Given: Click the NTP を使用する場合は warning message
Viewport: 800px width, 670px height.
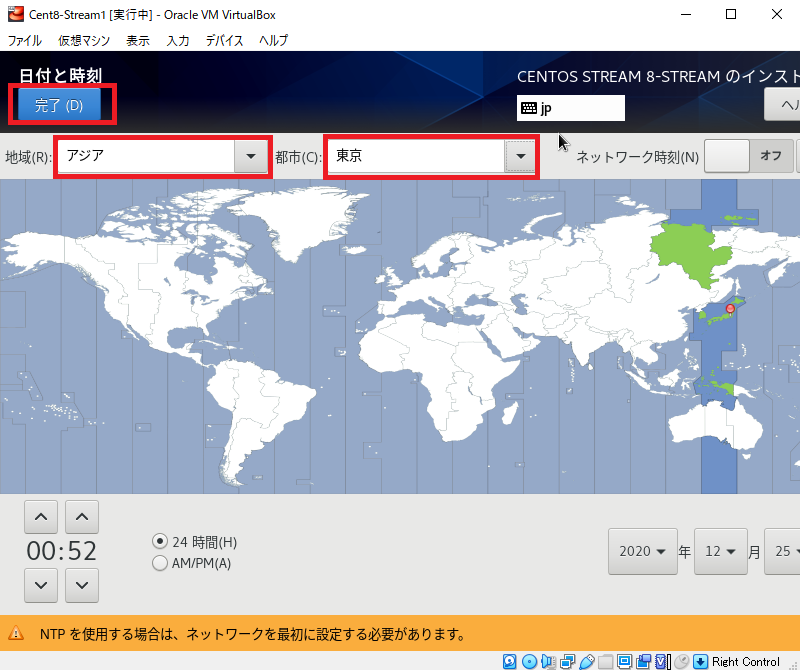Looking at the screenshot, I should 253,634.
